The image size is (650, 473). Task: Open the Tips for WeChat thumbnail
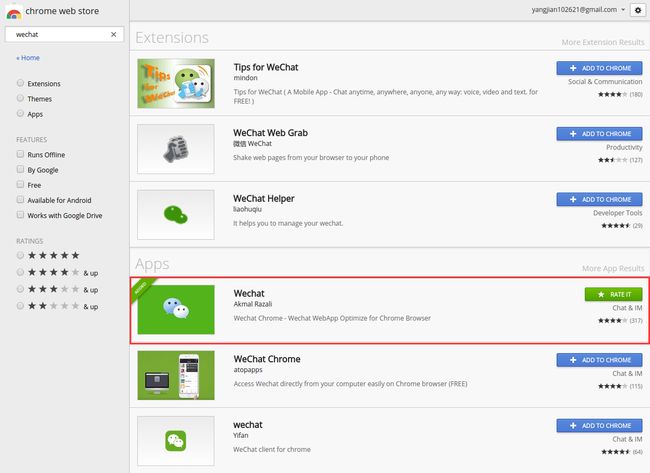(x=176, y=83)
